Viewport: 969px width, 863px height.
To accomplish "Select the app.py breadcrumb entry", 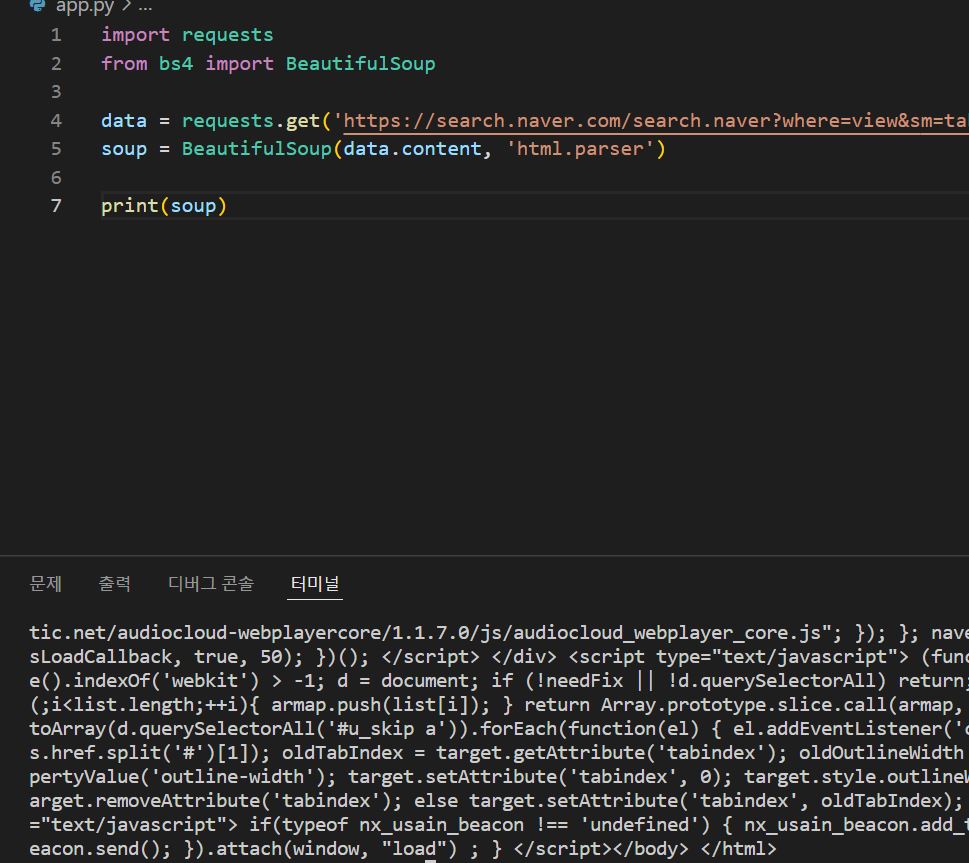I will (85, 7).
